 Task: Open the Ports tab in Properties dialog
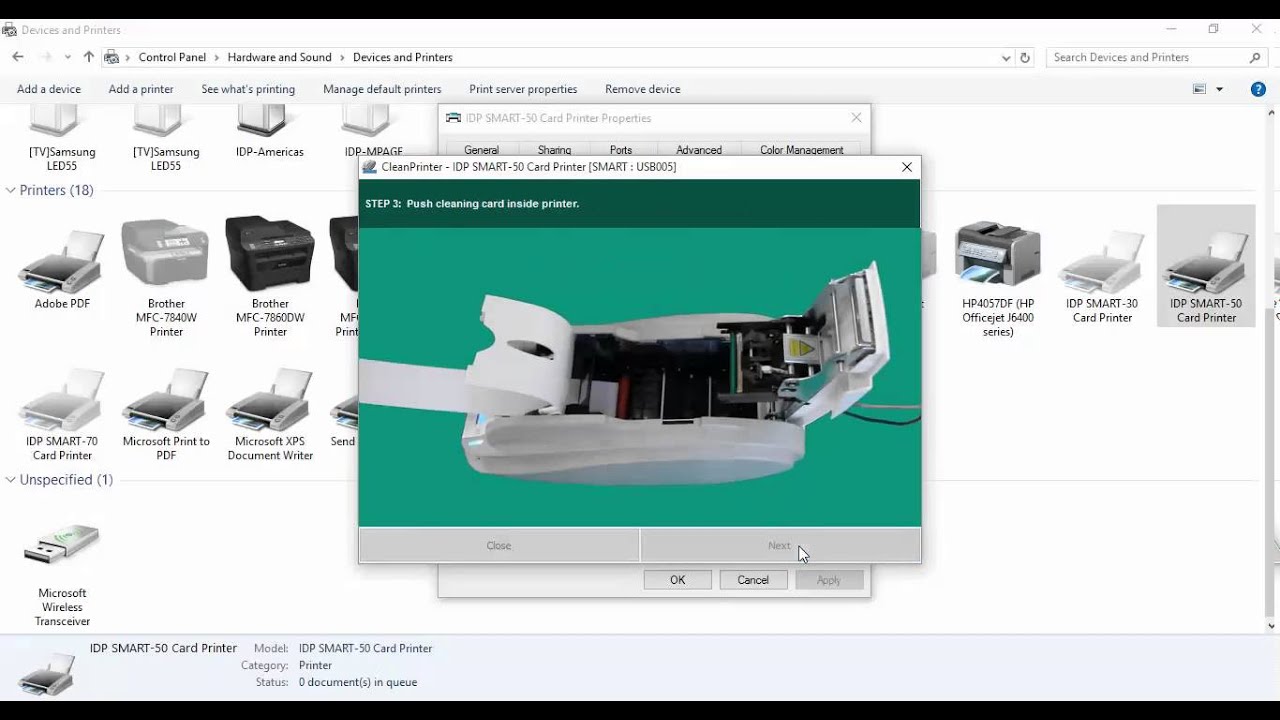point(621,150)
